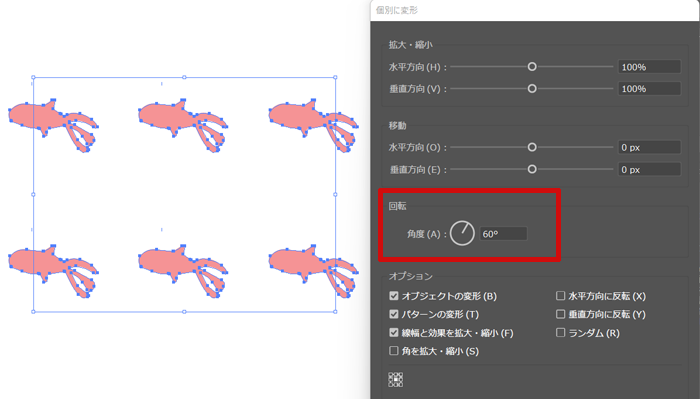Enable 角を拡大・縮小 (S) checkbox

[x=393, y=351]
